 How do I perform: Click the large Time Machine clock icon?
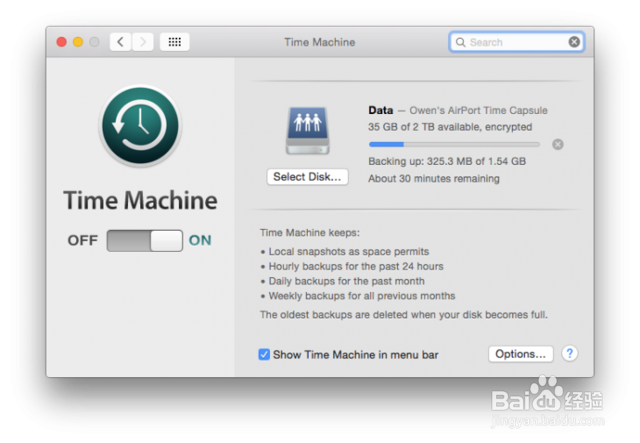(140, 126)
